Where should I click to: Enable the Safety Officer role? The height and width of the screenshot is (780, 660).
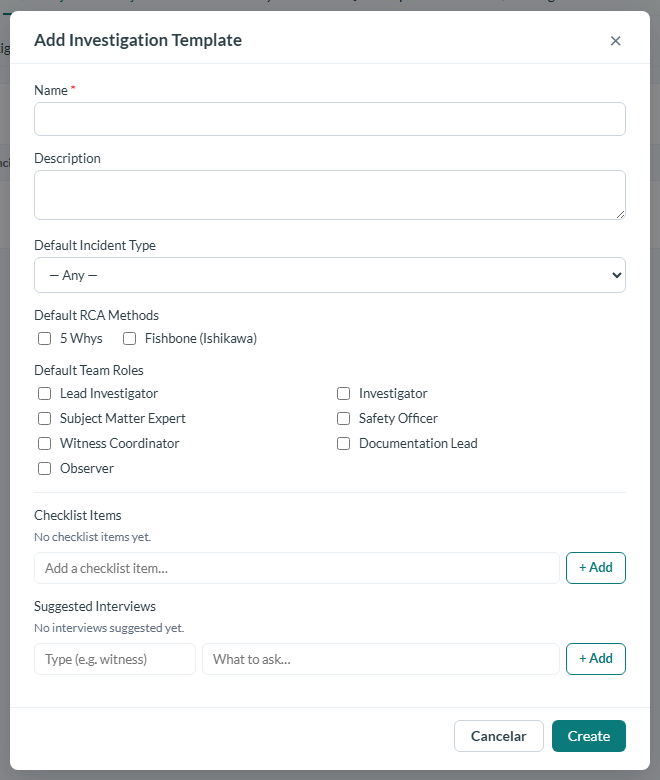click(344, 418)
